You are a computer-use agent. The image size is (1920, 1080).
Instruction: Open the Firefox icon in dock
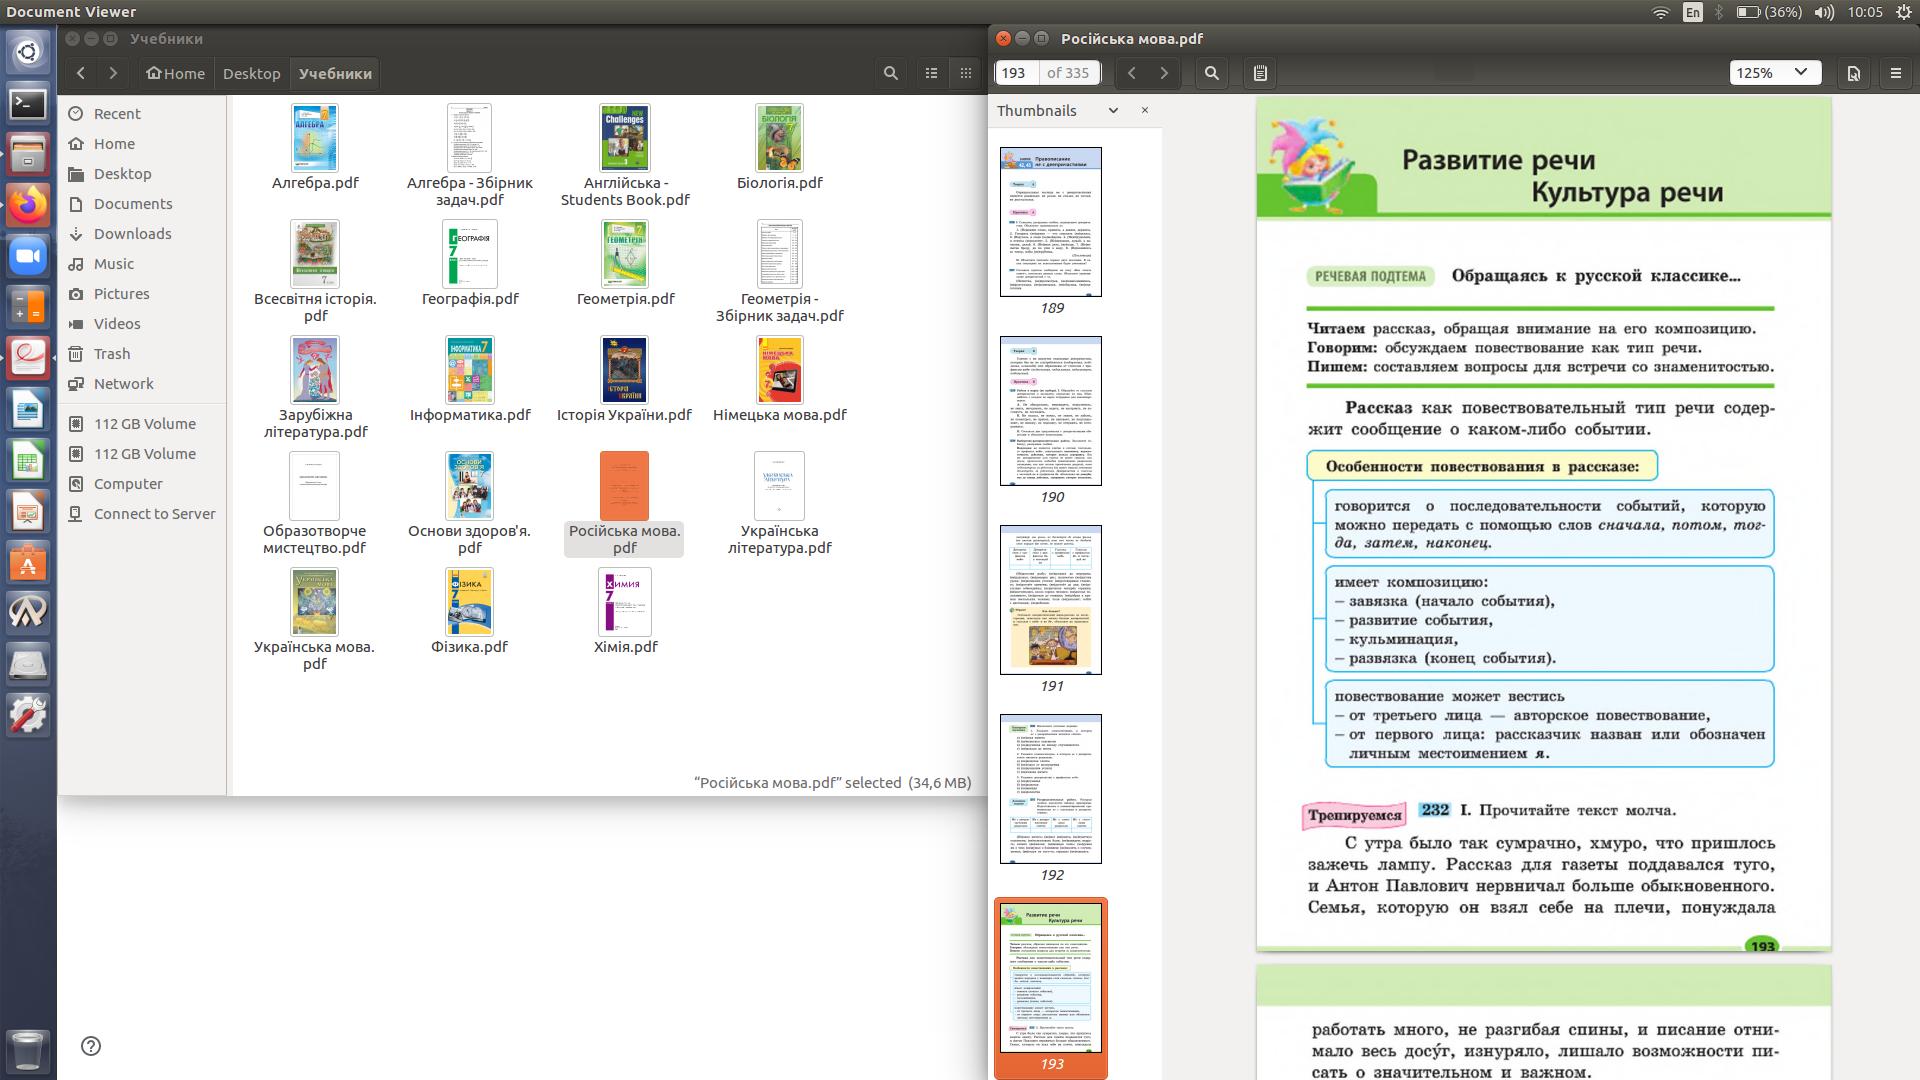[28, 205]
